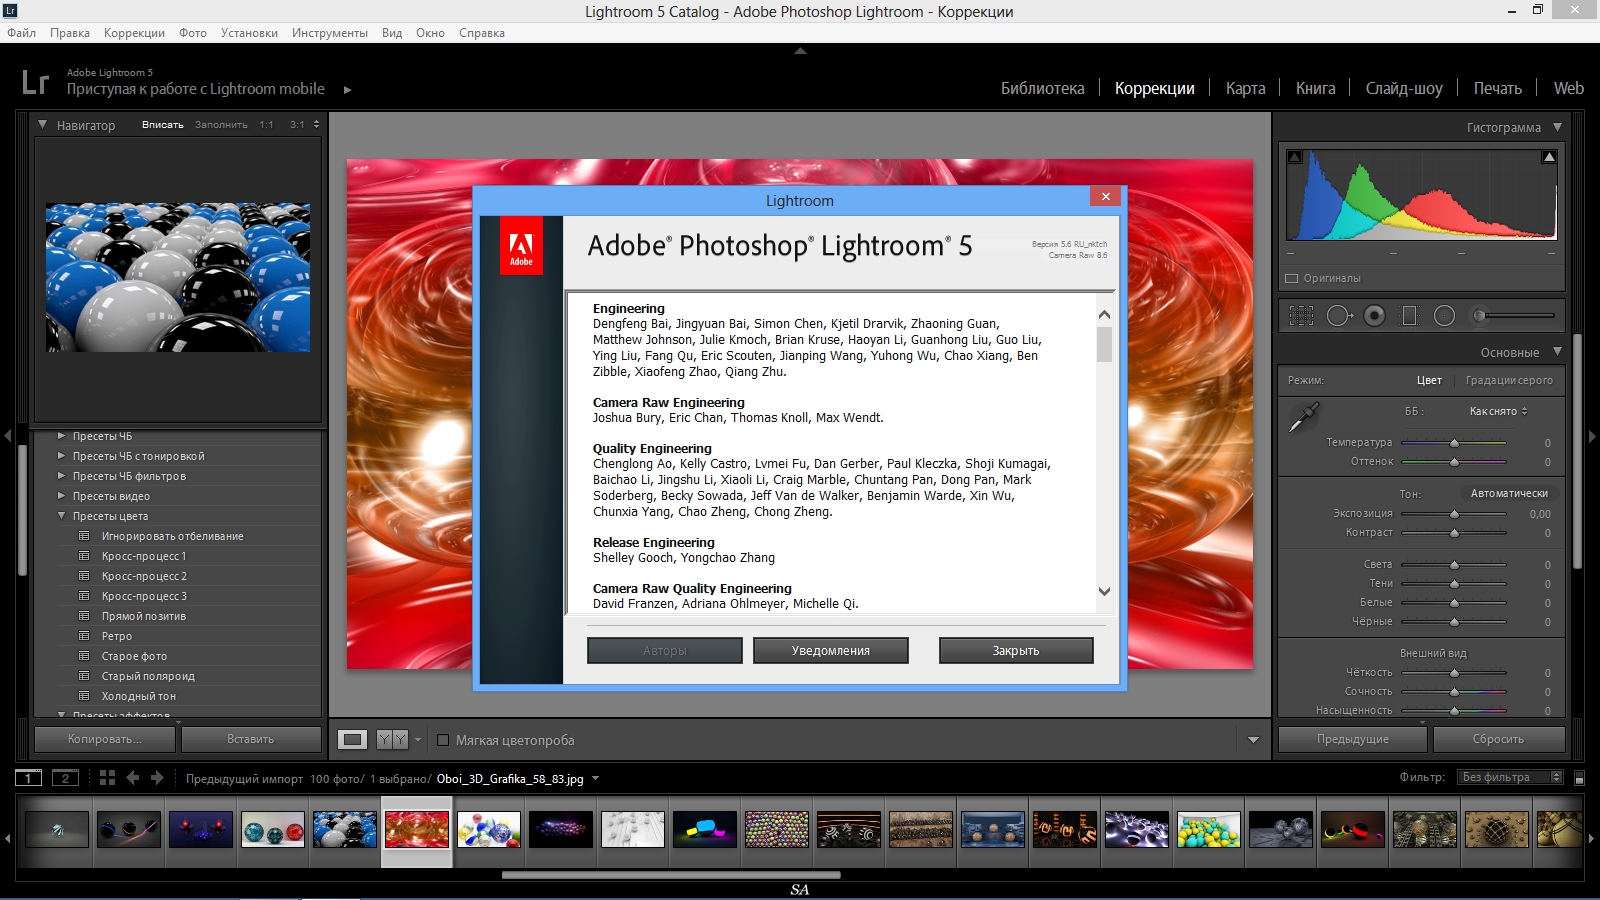Click Автоматически tone link
Screen dimensions: 1600x900
tap(1509, 494)
